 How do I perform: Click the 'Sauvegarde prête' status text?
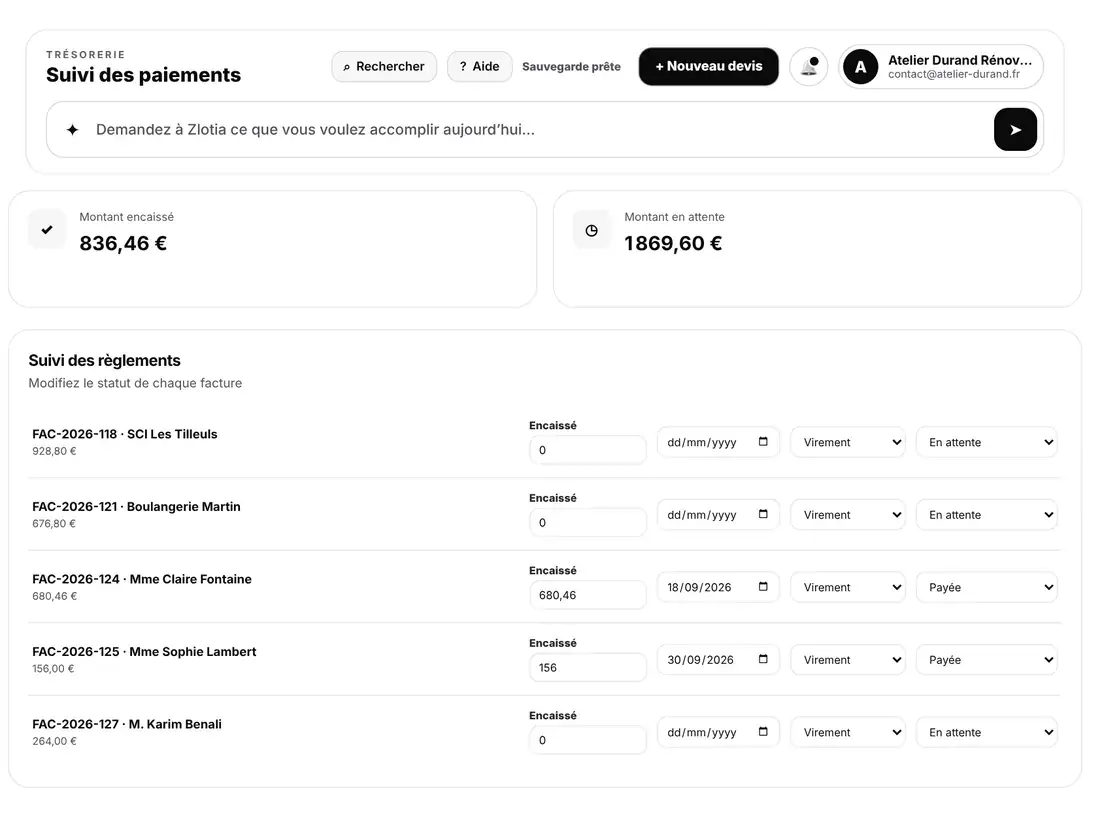[572, 67]
